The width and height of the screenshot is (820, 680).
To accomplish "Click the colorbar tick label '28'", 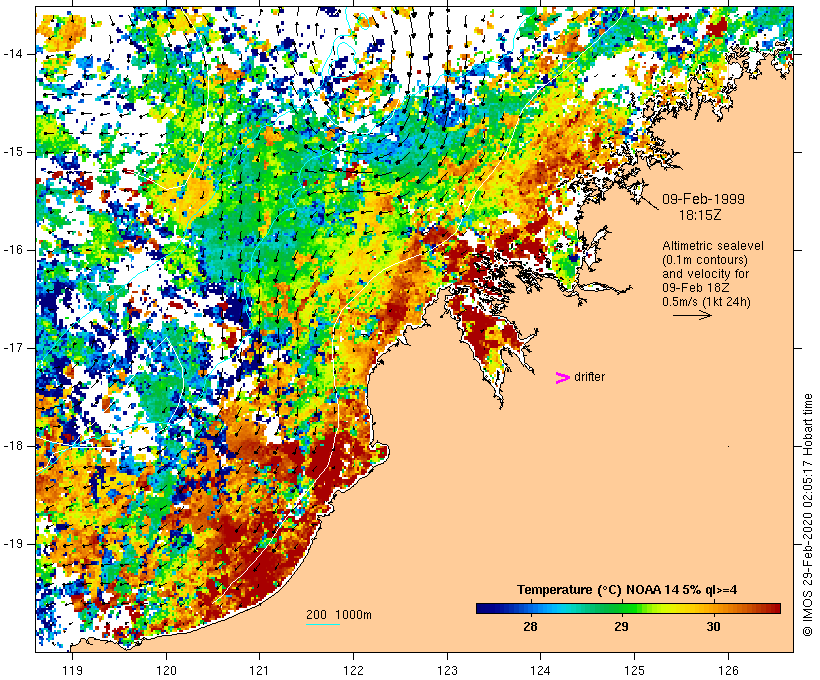I will coord(530,626).
